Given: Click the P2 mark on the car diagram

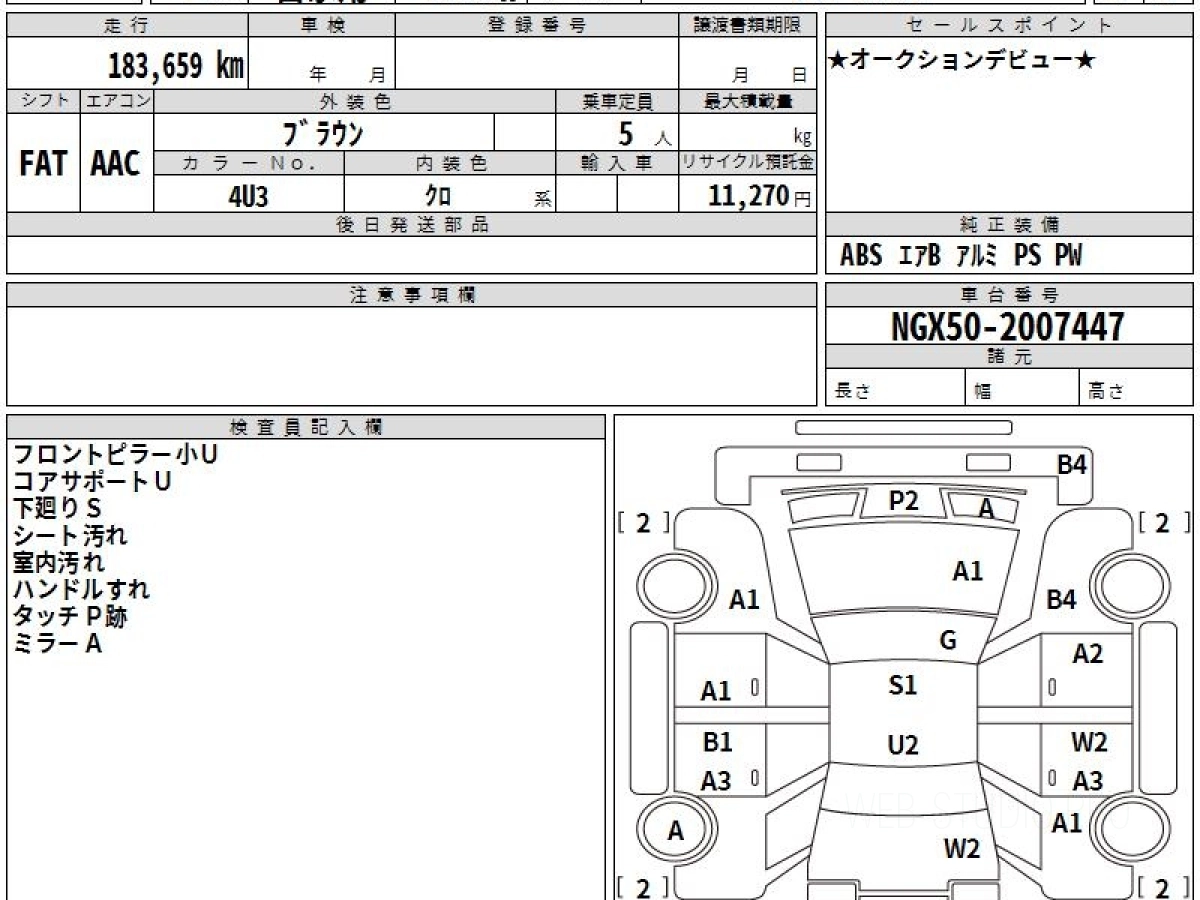Looking at the screenshot, I should pyautogui.click(x=903, y=501).
